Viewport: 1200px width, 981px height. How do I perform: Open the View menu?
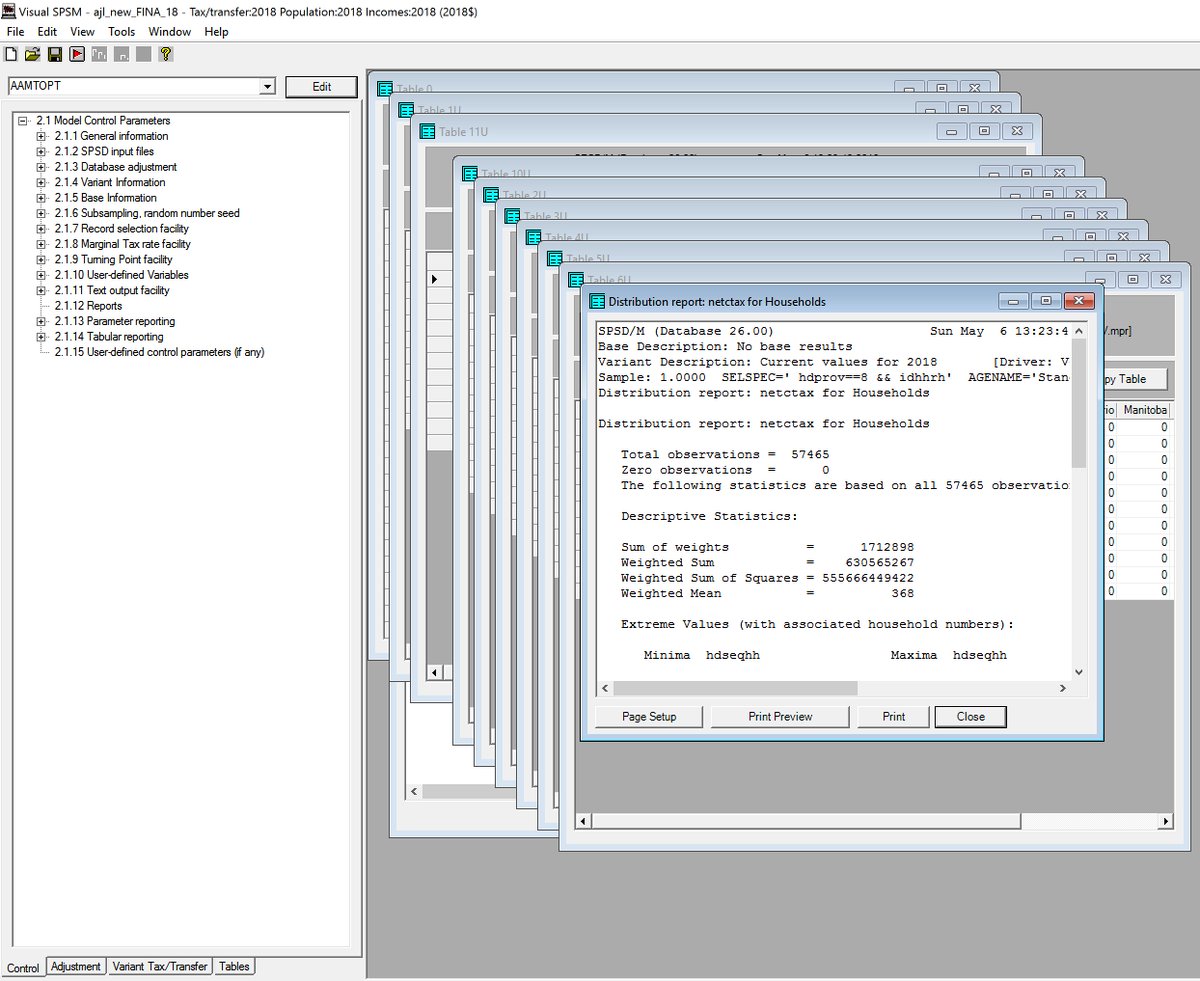coord(82,32)
